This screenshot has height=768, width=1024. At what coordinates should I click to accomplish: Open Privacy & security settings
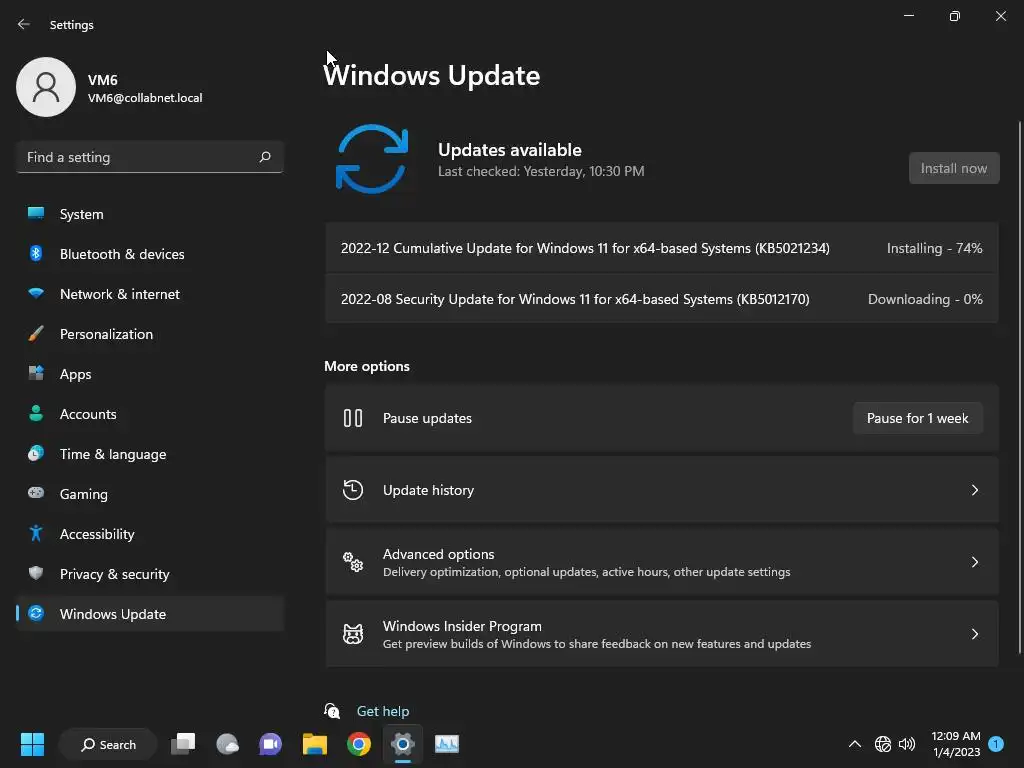tap(150, 573)
